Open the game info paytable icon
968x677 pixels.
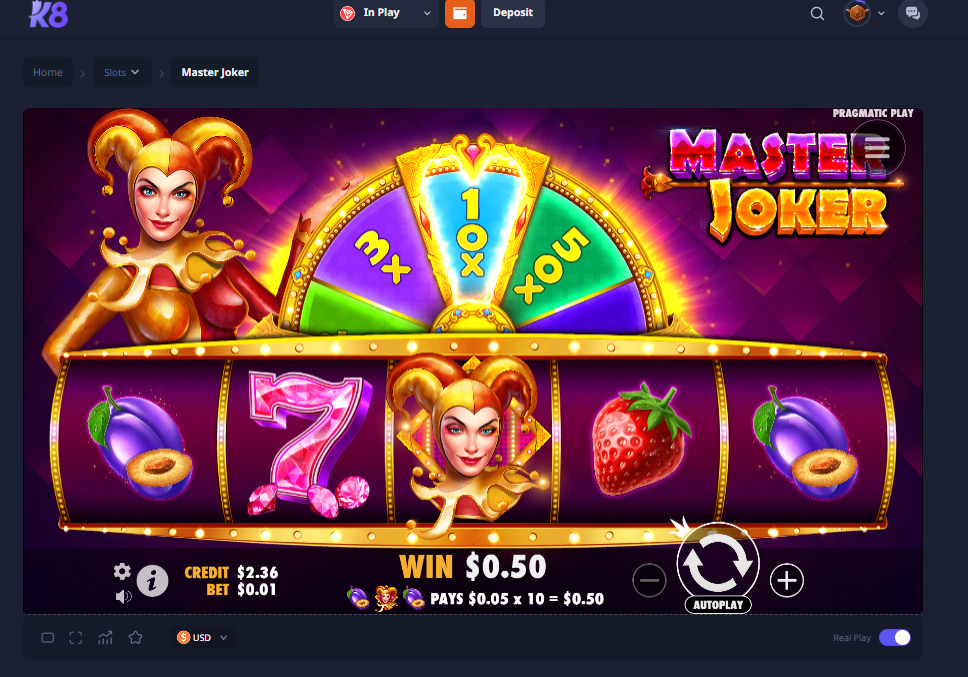coord(152,581)
